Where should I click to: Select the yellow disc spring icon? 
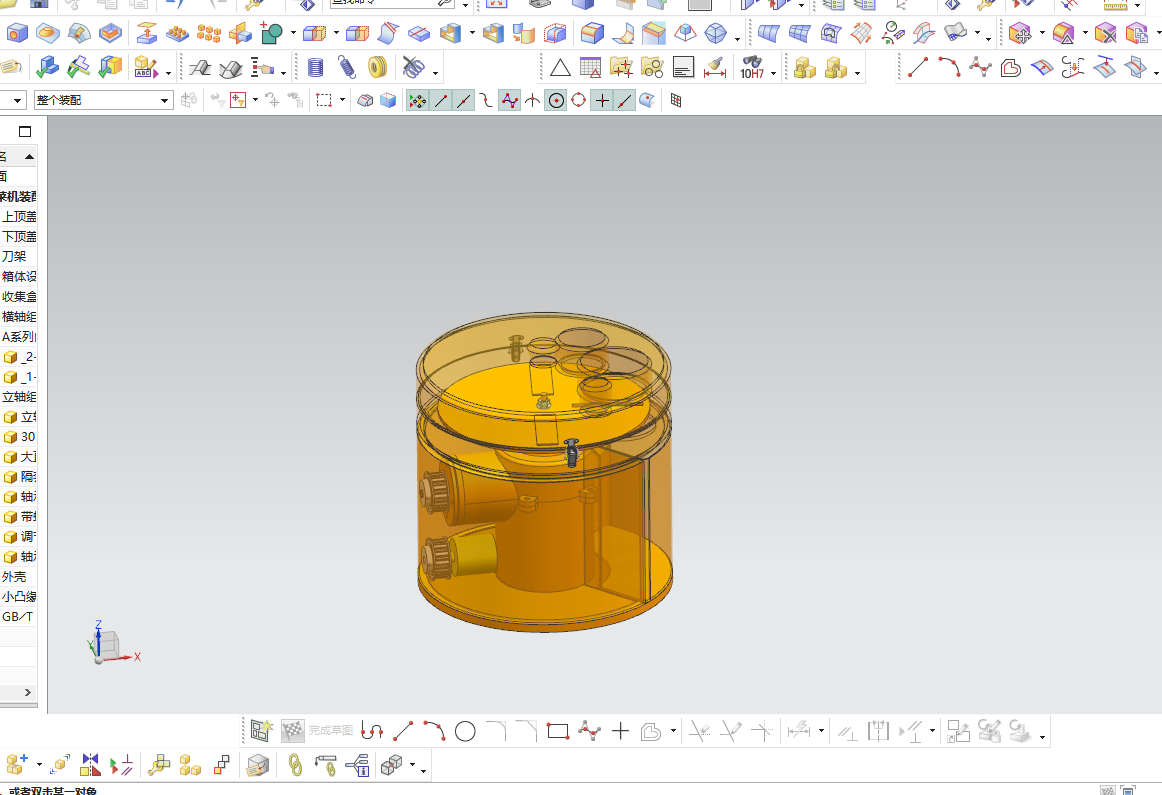pos(377,68)
